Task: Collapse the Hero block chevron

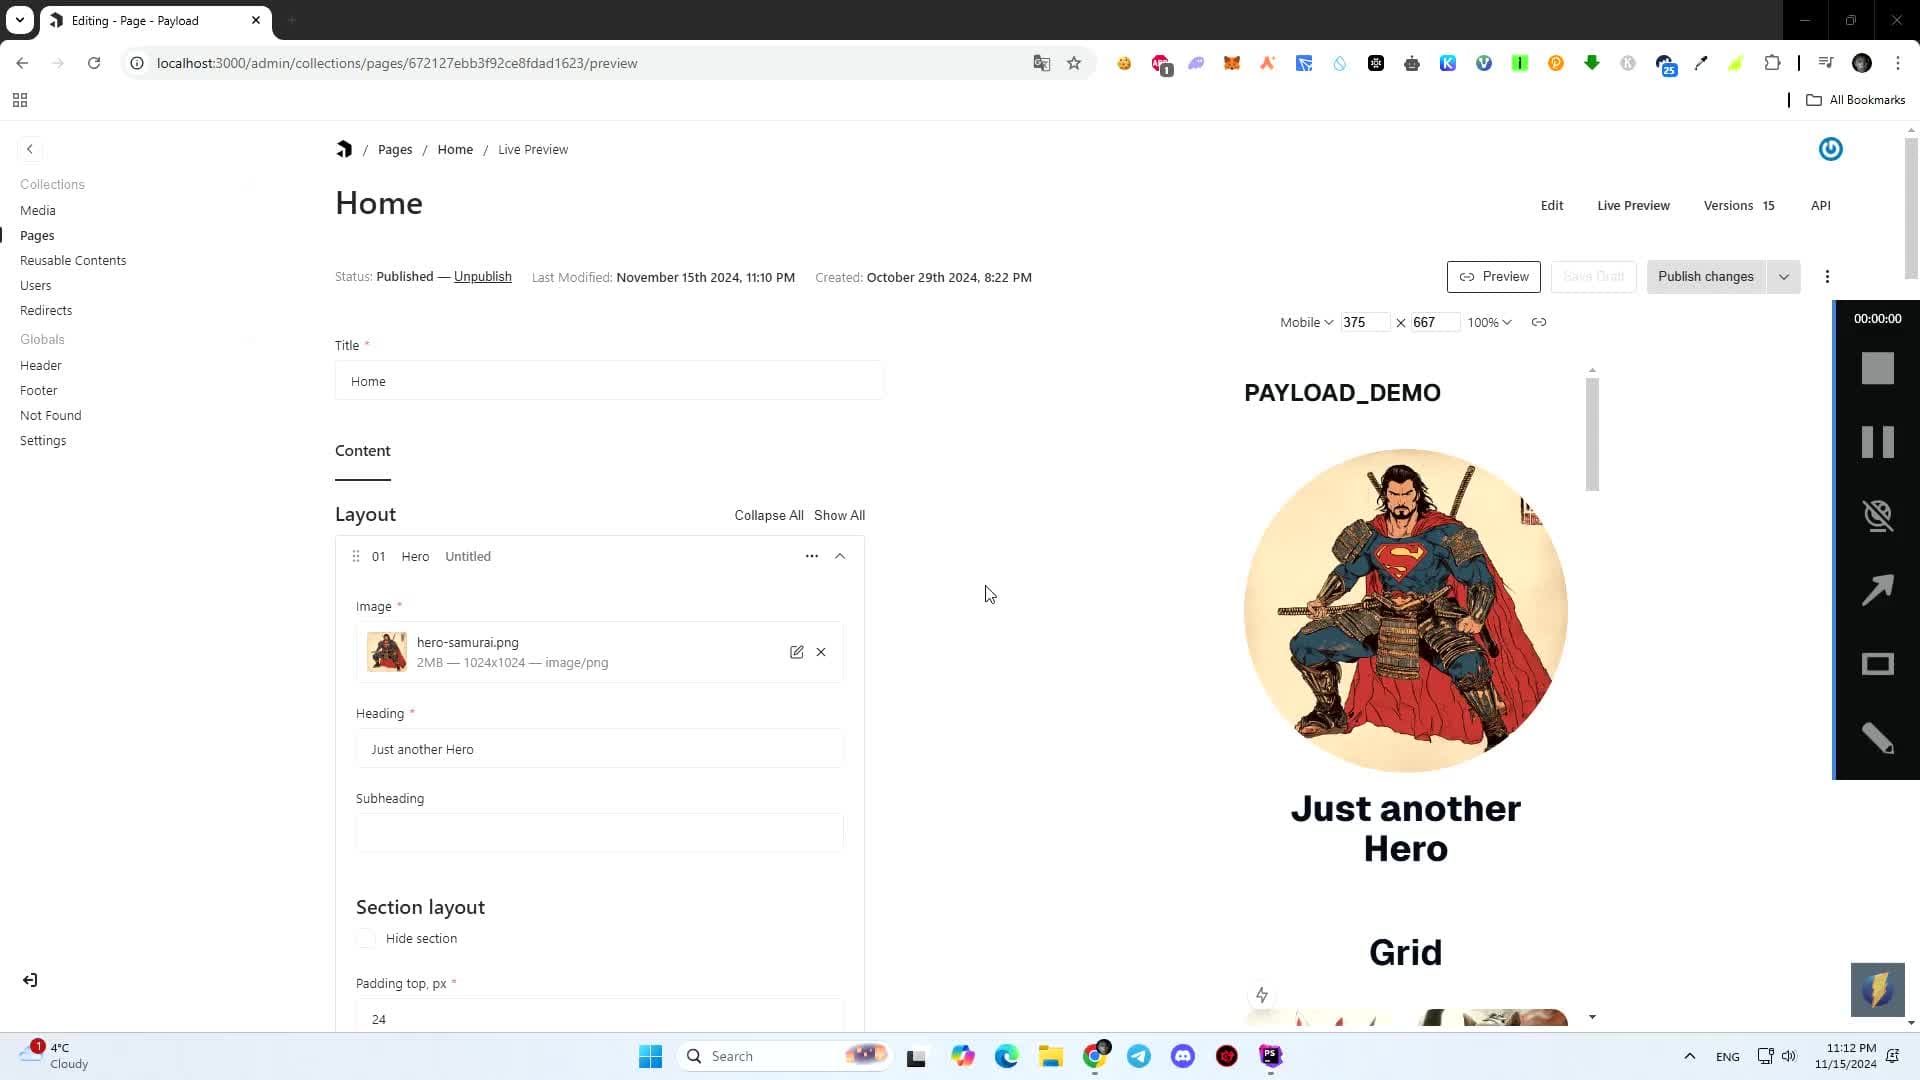Action: point(840,556)
